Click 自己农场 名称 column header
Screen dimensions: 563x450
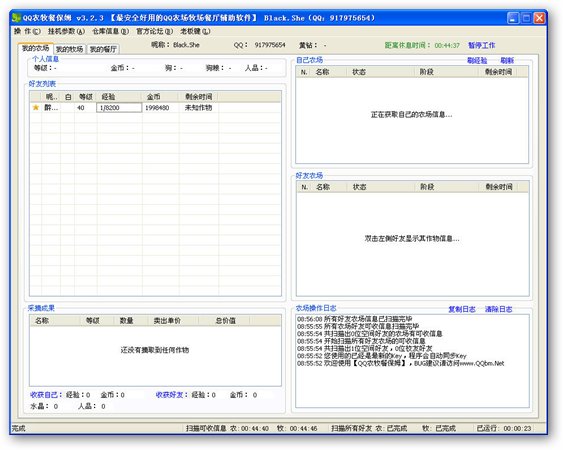[x=329, y=72]
